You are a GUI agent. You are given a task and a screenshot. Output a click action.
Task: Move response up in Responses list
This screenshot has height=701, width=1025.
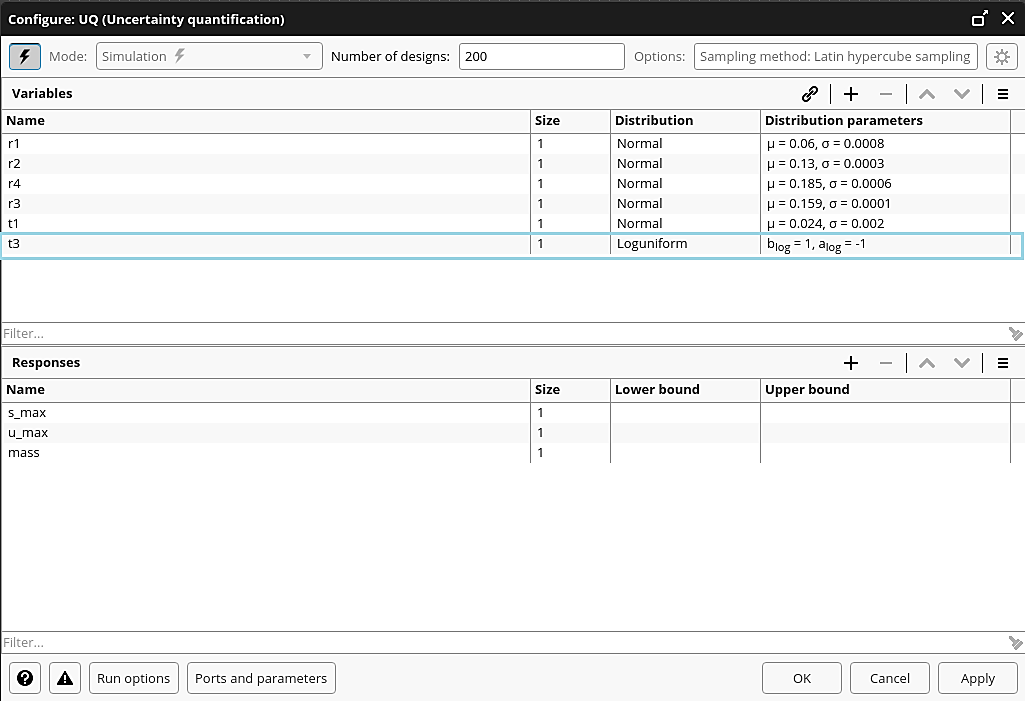coord(926,363)
